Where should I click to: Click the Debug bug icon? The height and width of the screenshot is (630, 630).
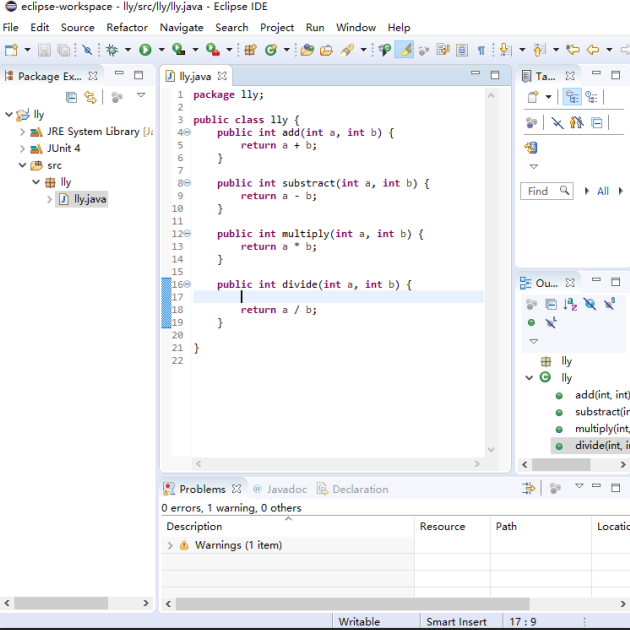click(112, 50)
